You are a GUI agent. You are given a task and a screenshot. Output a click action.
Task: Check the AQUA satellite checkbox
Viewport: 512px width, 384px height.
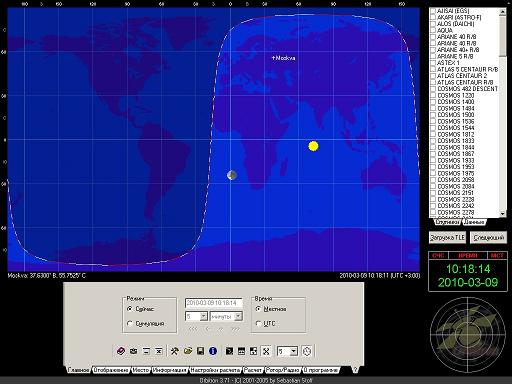click(433, 30)
